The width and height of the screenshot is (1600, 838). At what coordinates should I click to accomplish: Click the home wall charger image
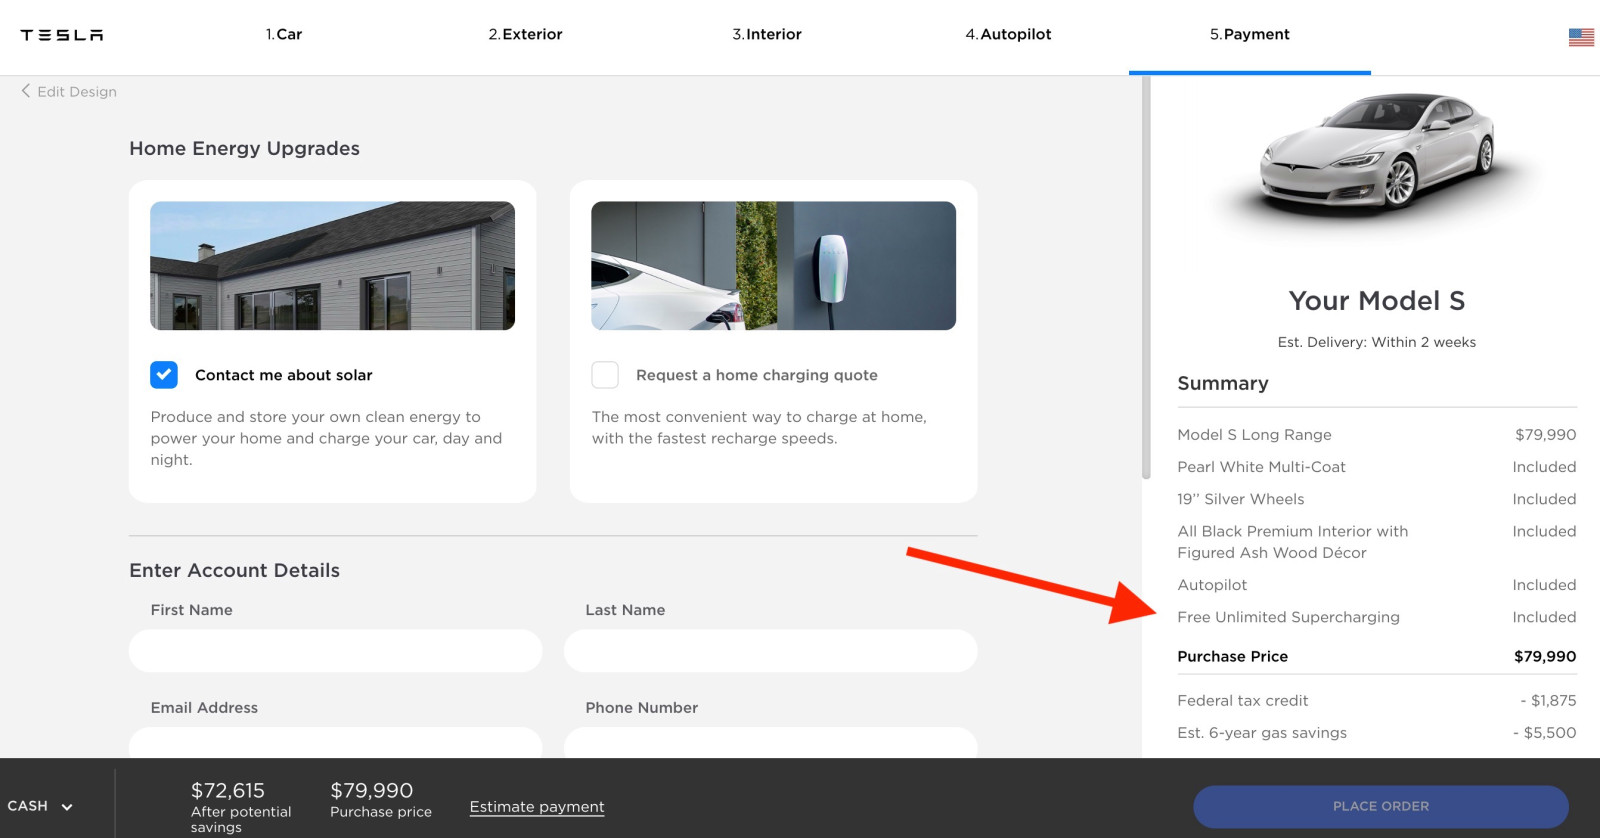click(x=773, y=266)
